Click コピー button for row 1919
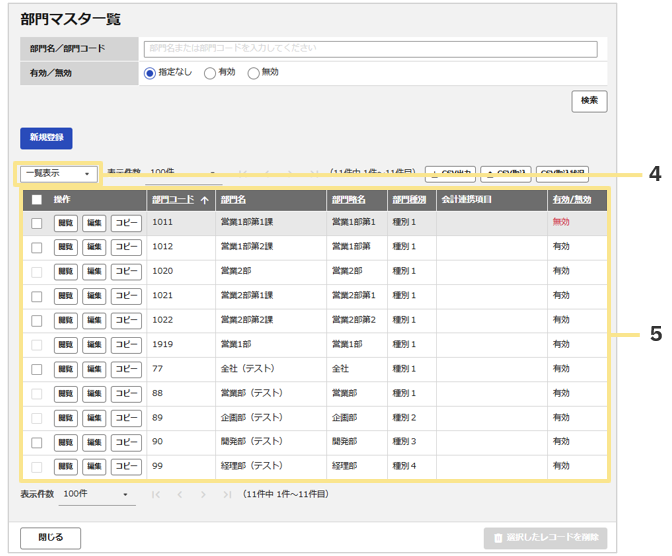 tap(126, 346)
